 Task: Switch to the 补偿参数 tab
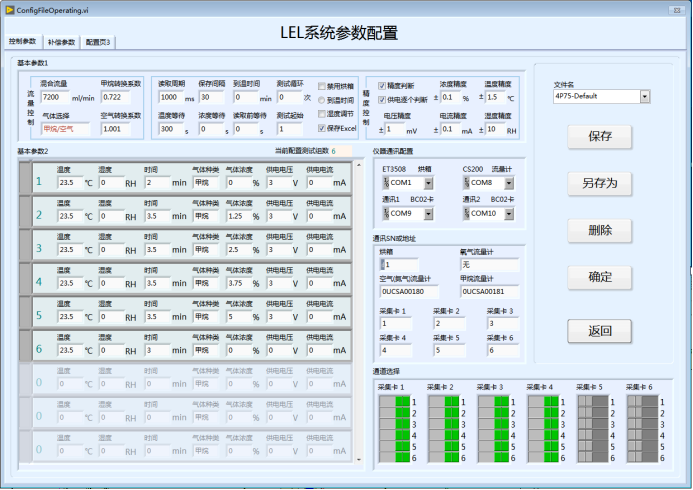[x=61, y=42]
